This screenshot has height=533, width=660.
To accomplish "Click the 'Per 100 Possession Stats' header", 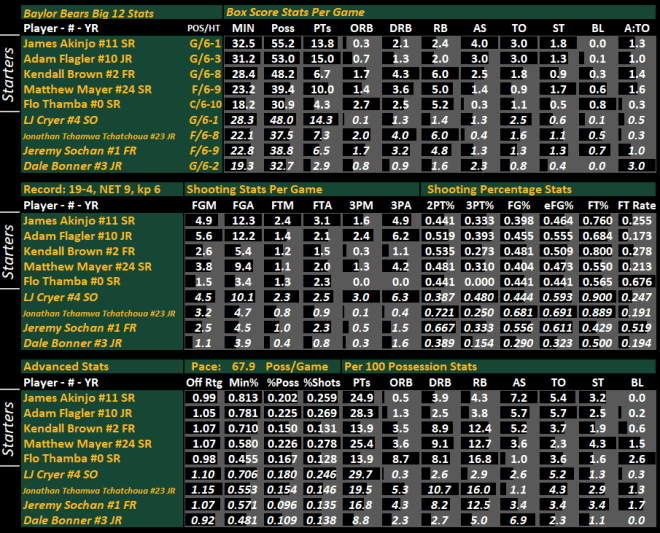I will point(410,367).
